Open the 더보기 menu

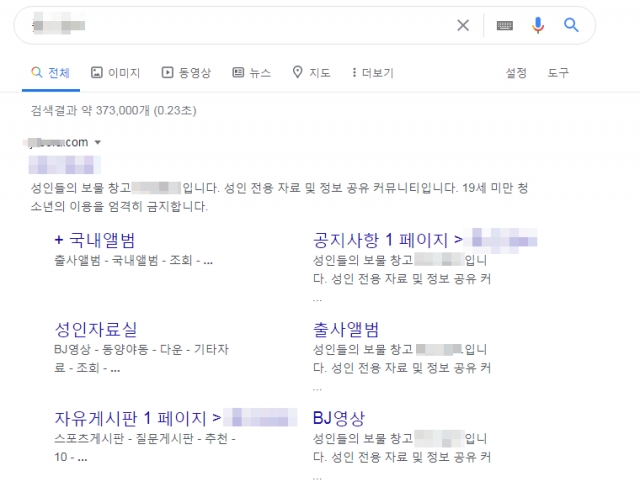point(373,73)
